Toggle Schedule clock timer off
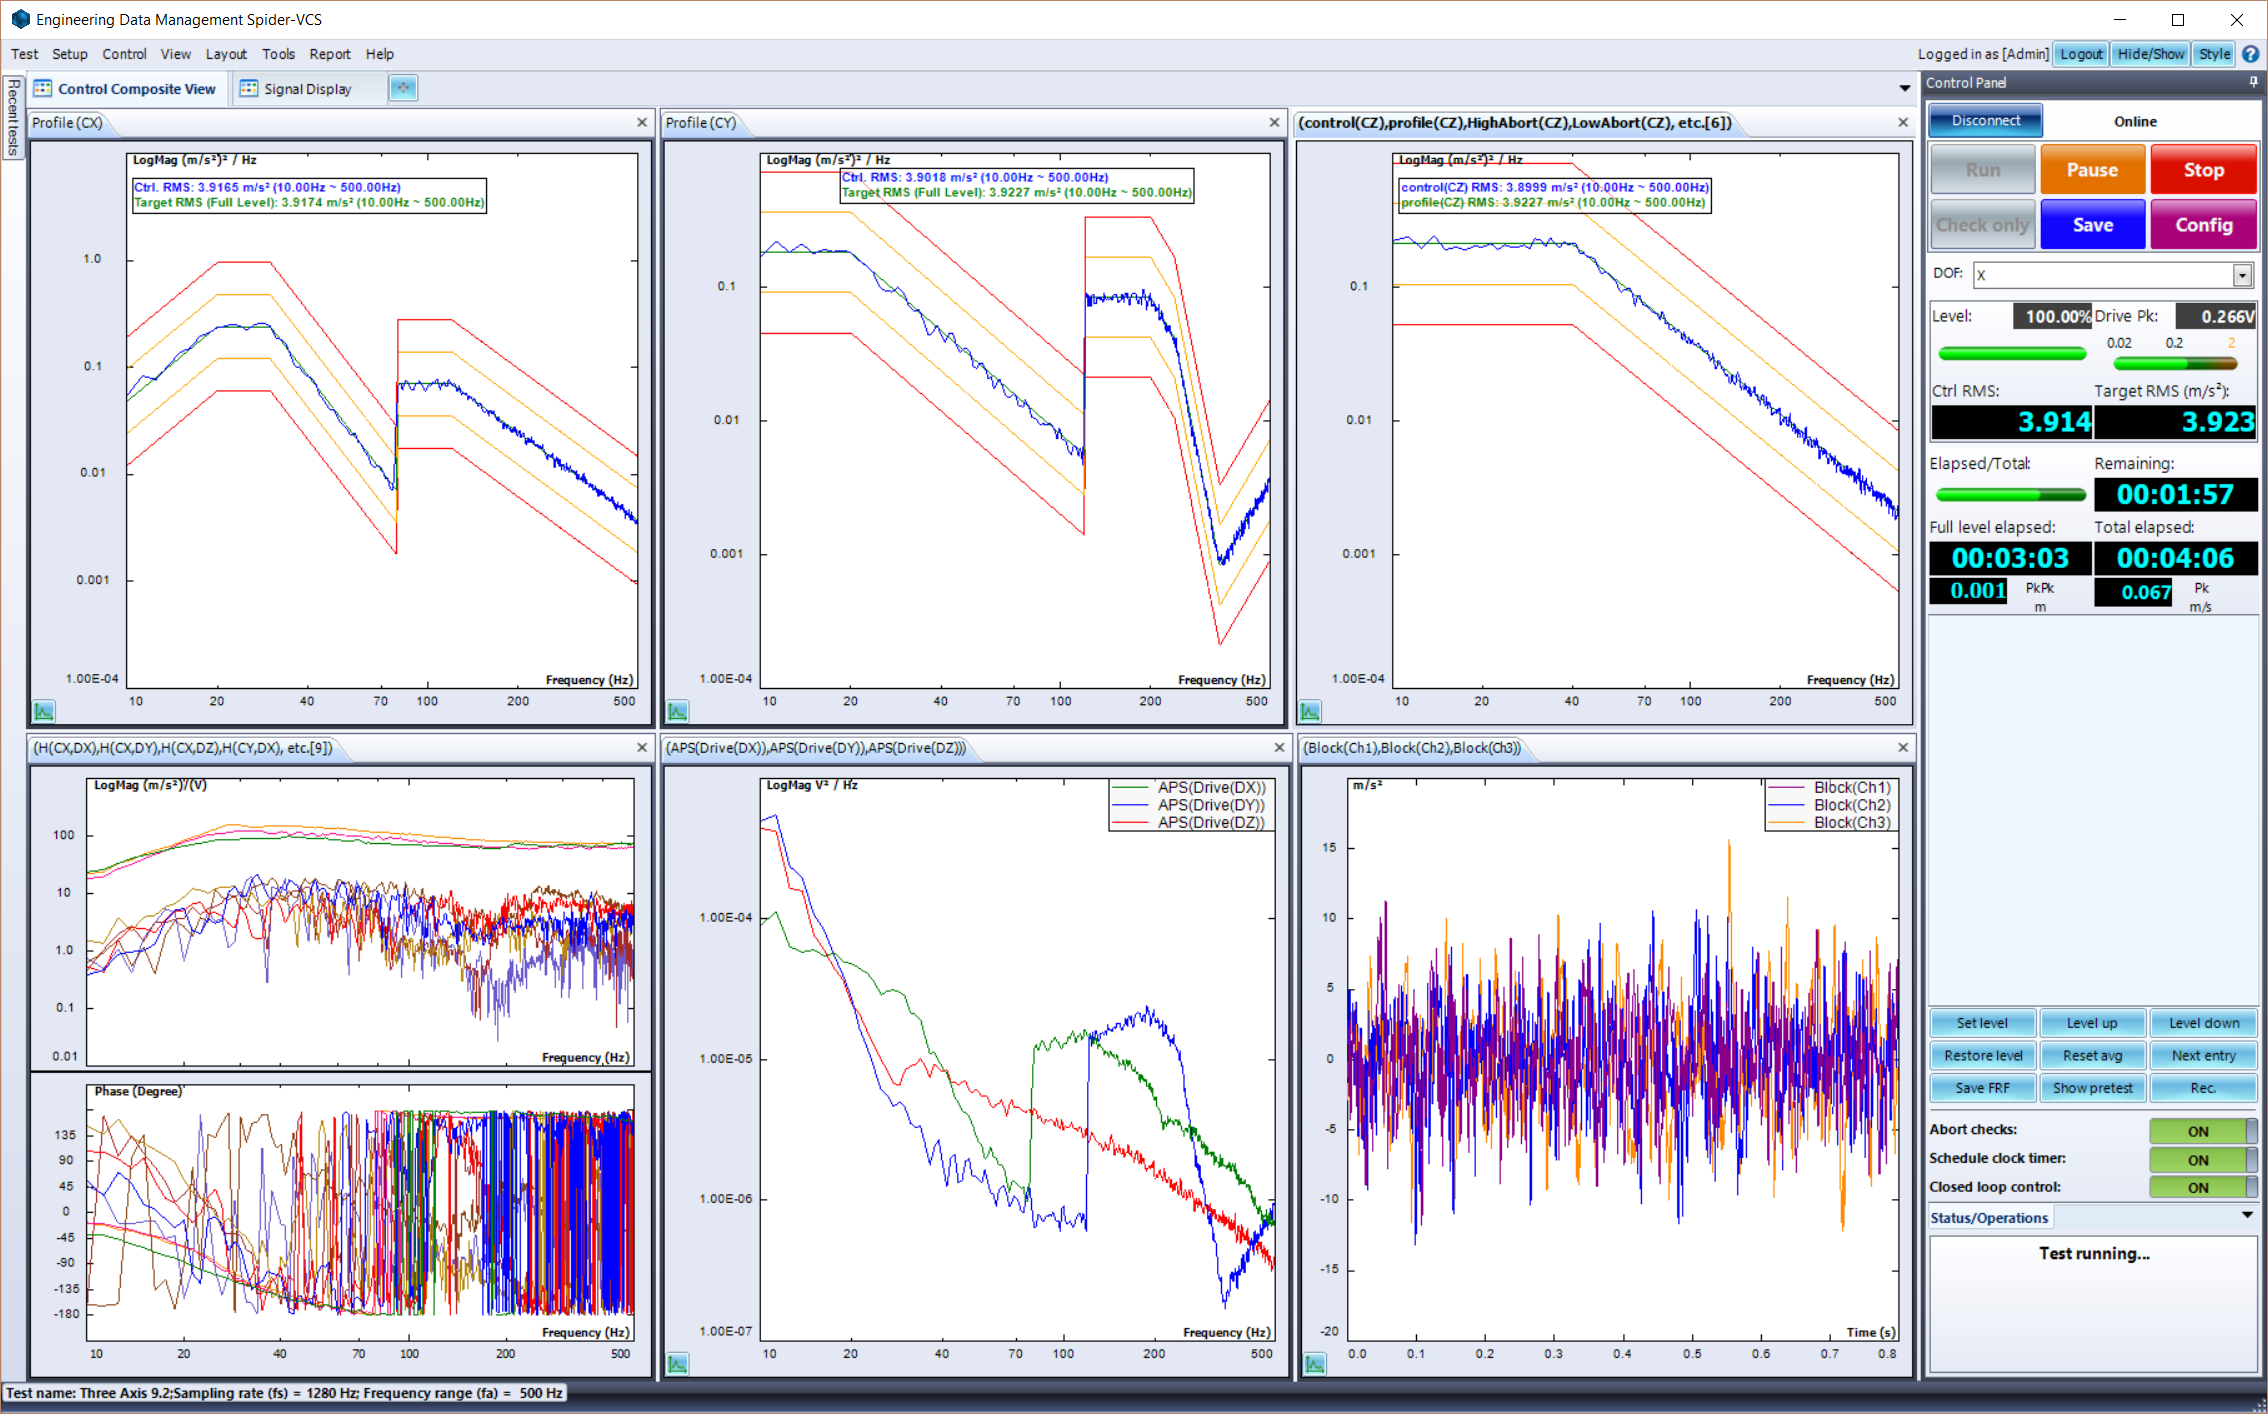The height and width of the screenshot is (1414, 2268). click(2199, 1159)
